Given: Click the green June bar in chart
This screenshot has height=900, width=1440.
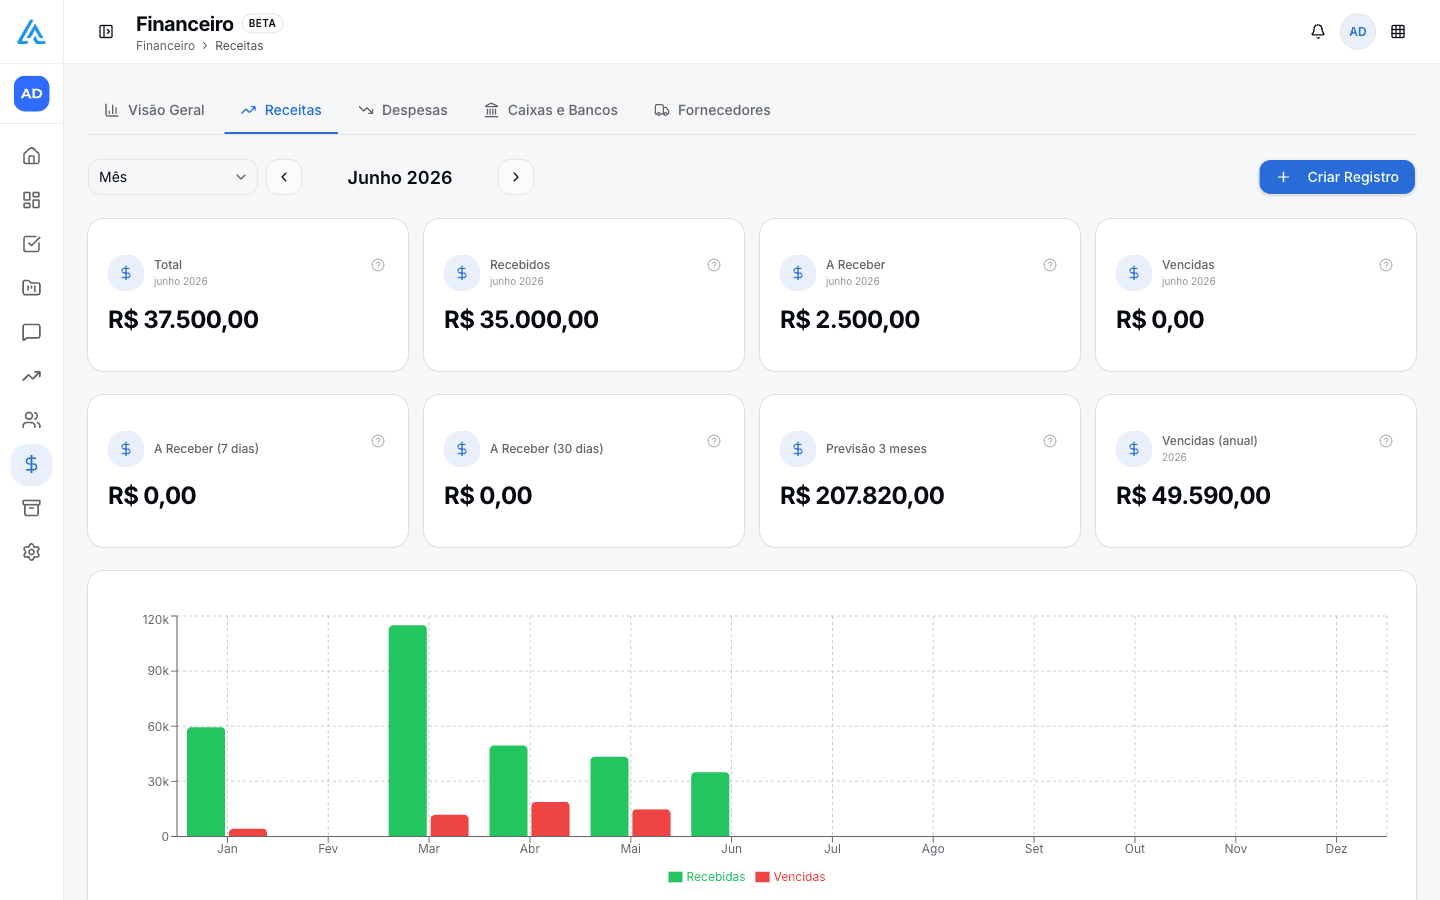Looking at the screenshot, I should pos(710,804).
